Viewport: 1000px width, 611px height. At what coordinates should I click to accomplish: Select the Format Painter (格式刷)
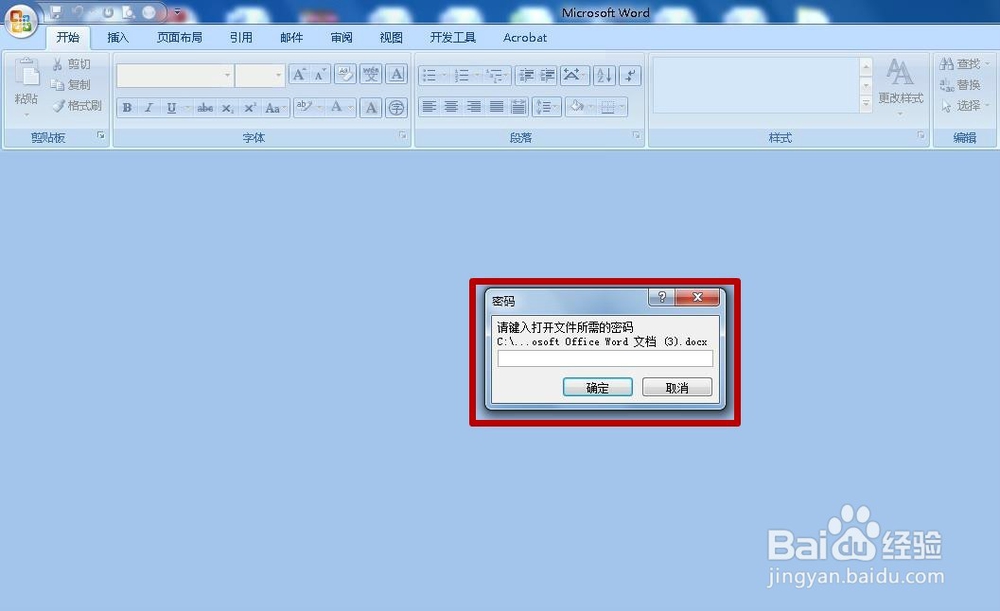click(77, 105)
